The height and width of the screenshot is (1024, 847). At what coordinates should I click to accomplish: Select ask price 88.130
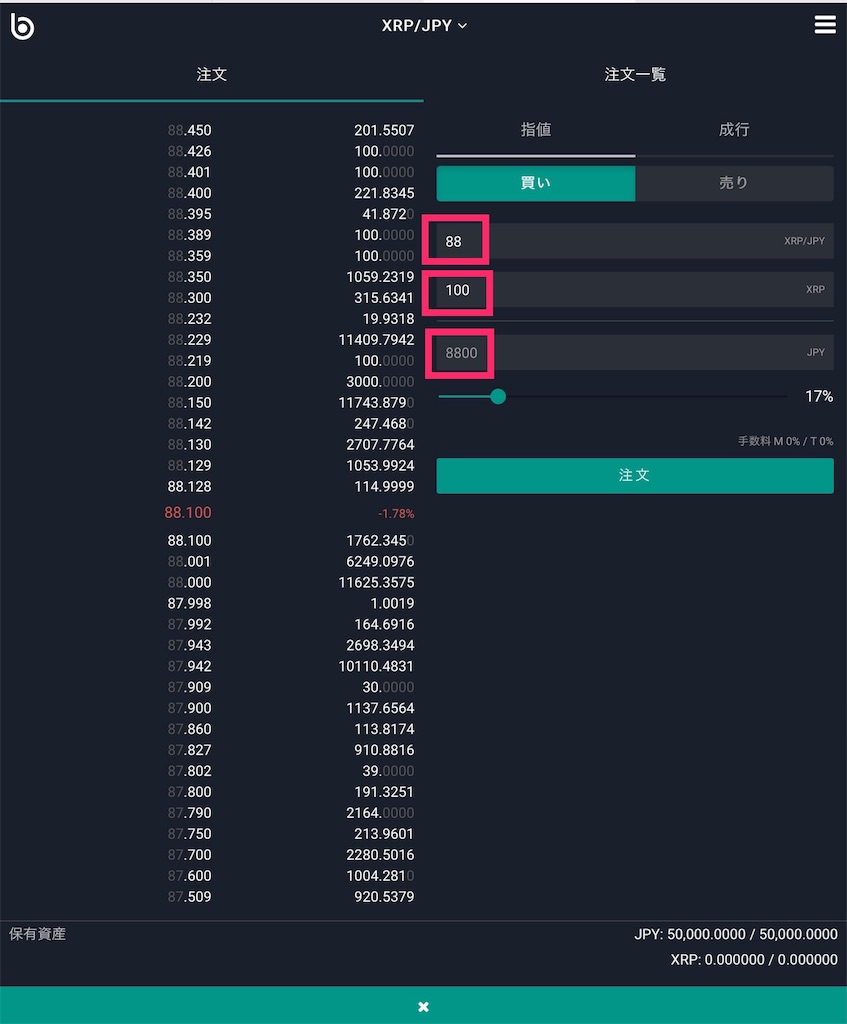coord(189,445)
